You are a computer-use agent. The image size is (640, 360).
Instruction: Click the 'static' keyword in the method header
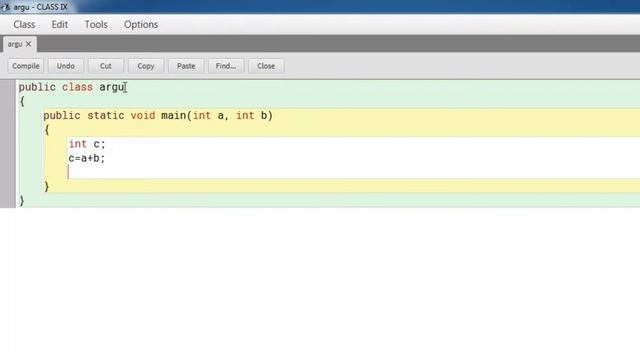tap(105, 116)
